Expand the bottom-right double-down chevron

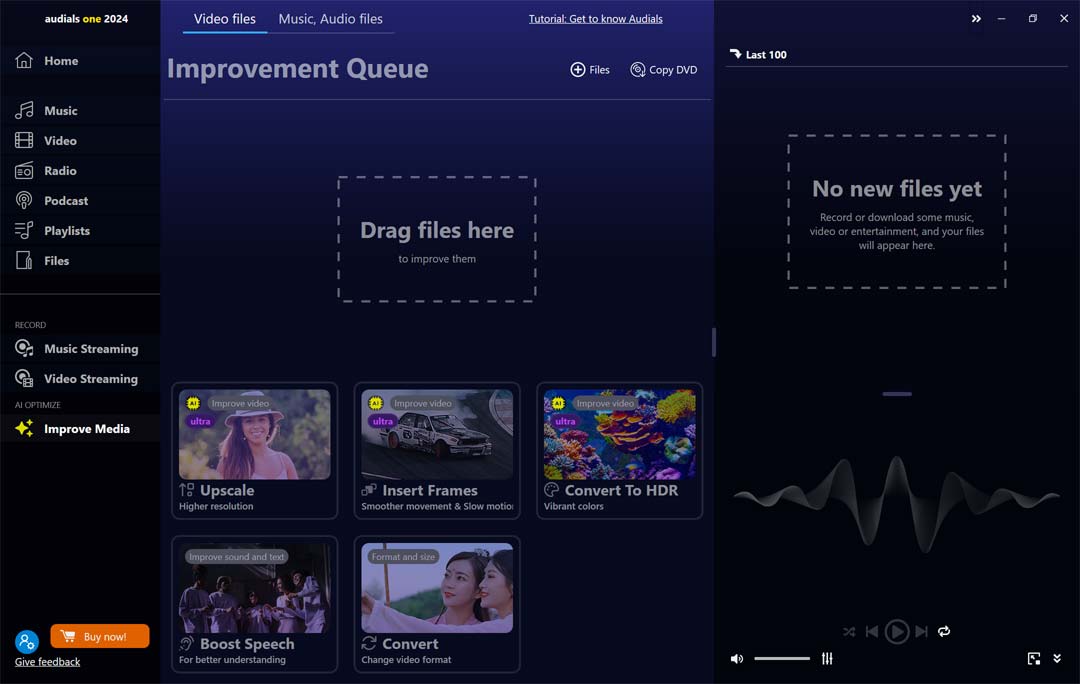pos(1057,658)
